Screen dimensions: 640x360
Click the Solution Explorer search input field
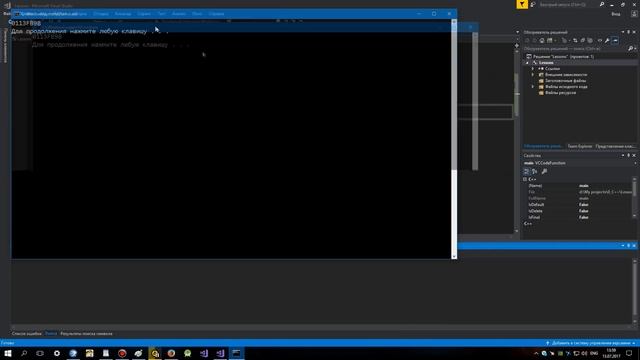pyautogui.click(x=575, y=49)
